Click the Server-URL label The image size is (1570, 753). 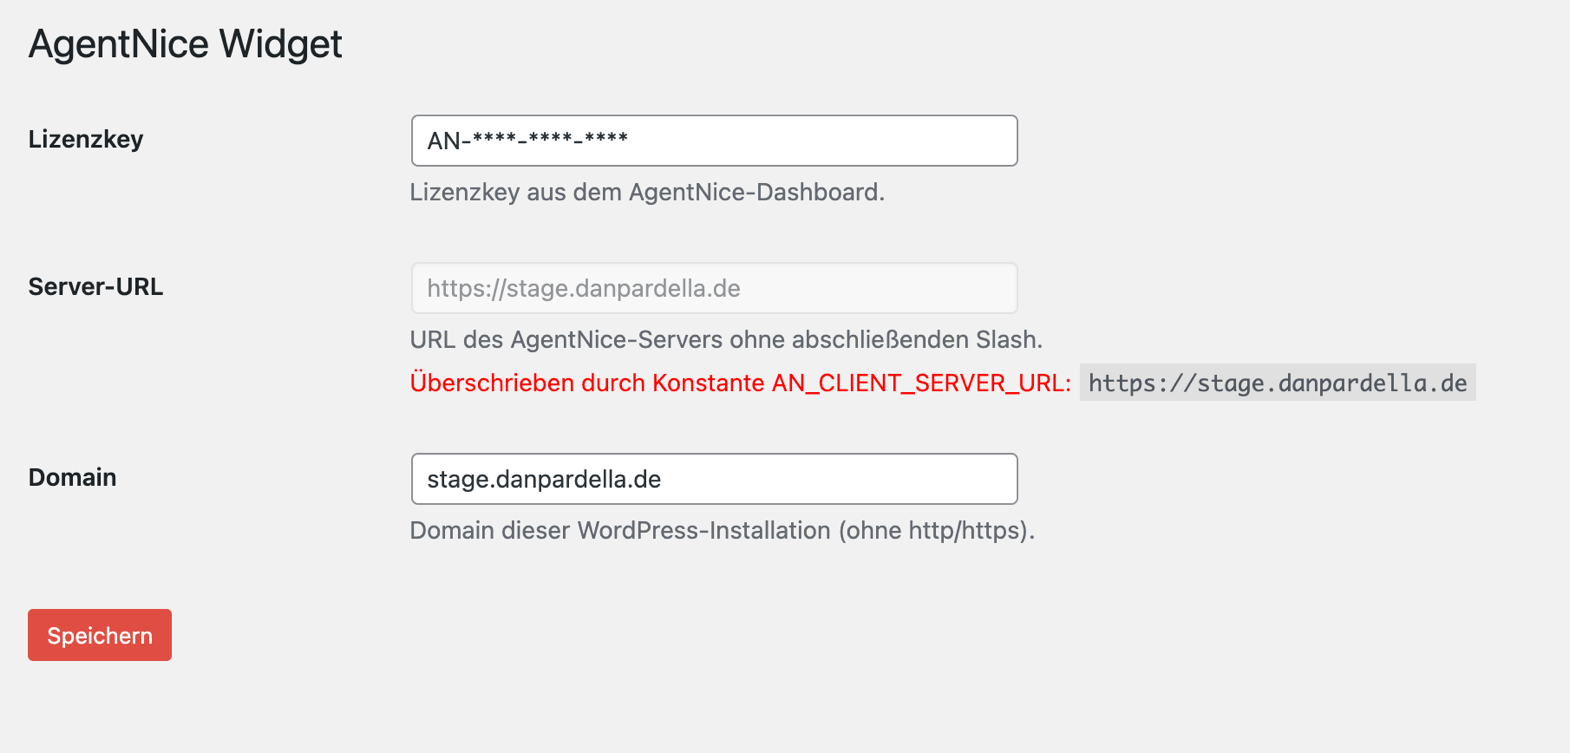pos(96,287)
